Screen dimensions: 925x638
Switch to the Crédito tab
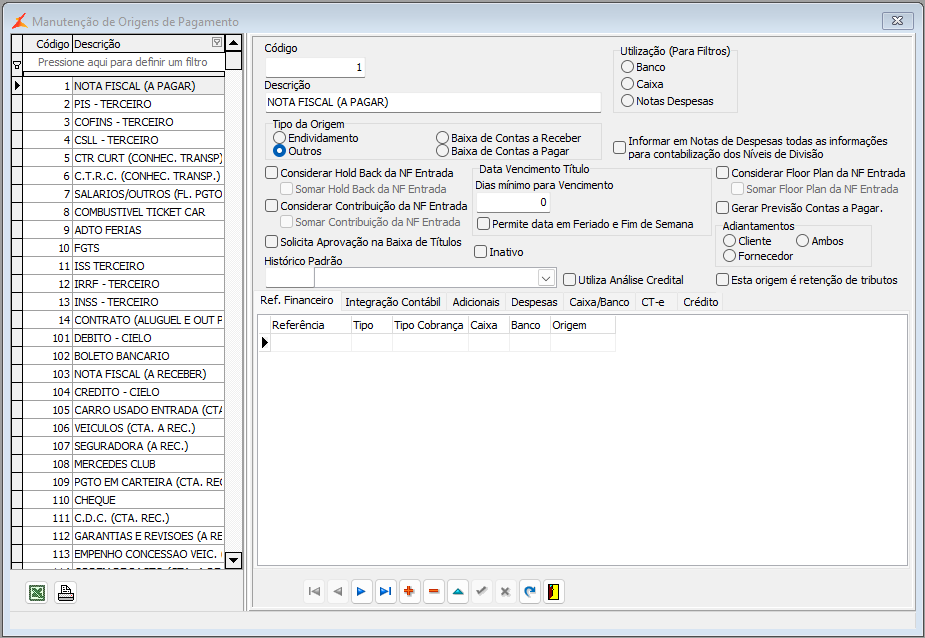click(701, 302)
